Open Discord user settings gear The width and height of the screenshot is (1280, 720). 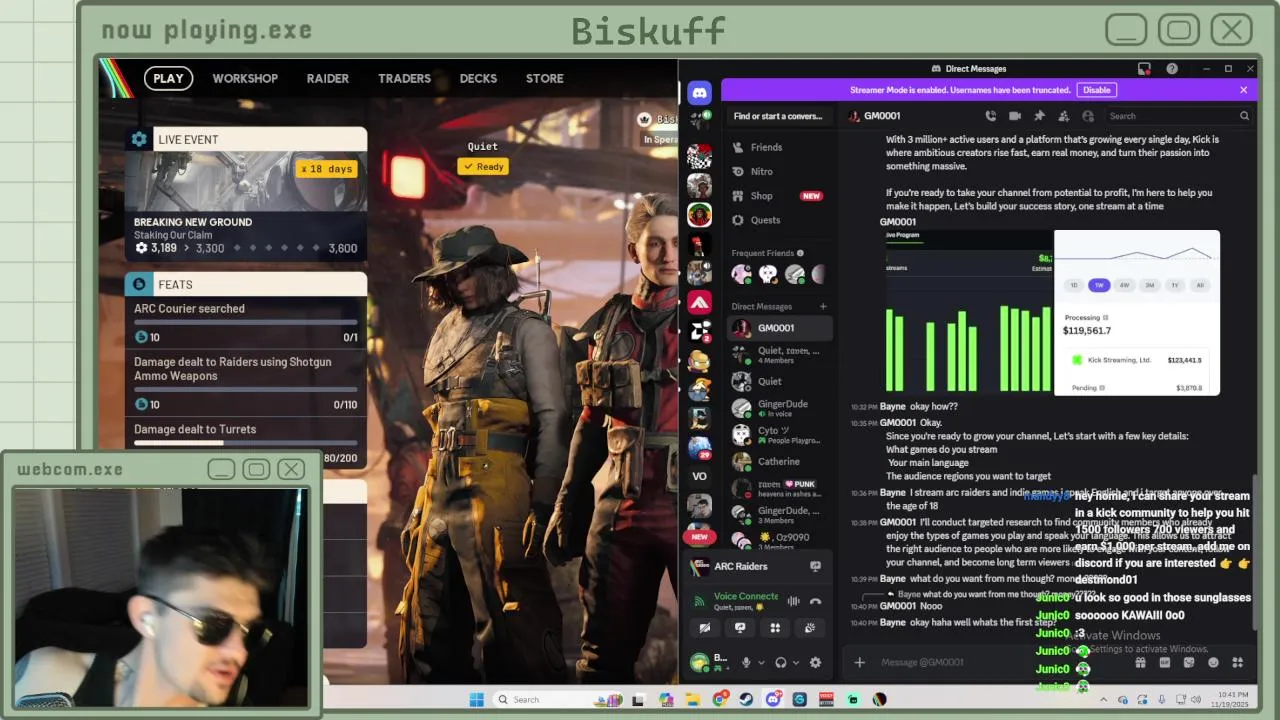(x=815, y=662)
